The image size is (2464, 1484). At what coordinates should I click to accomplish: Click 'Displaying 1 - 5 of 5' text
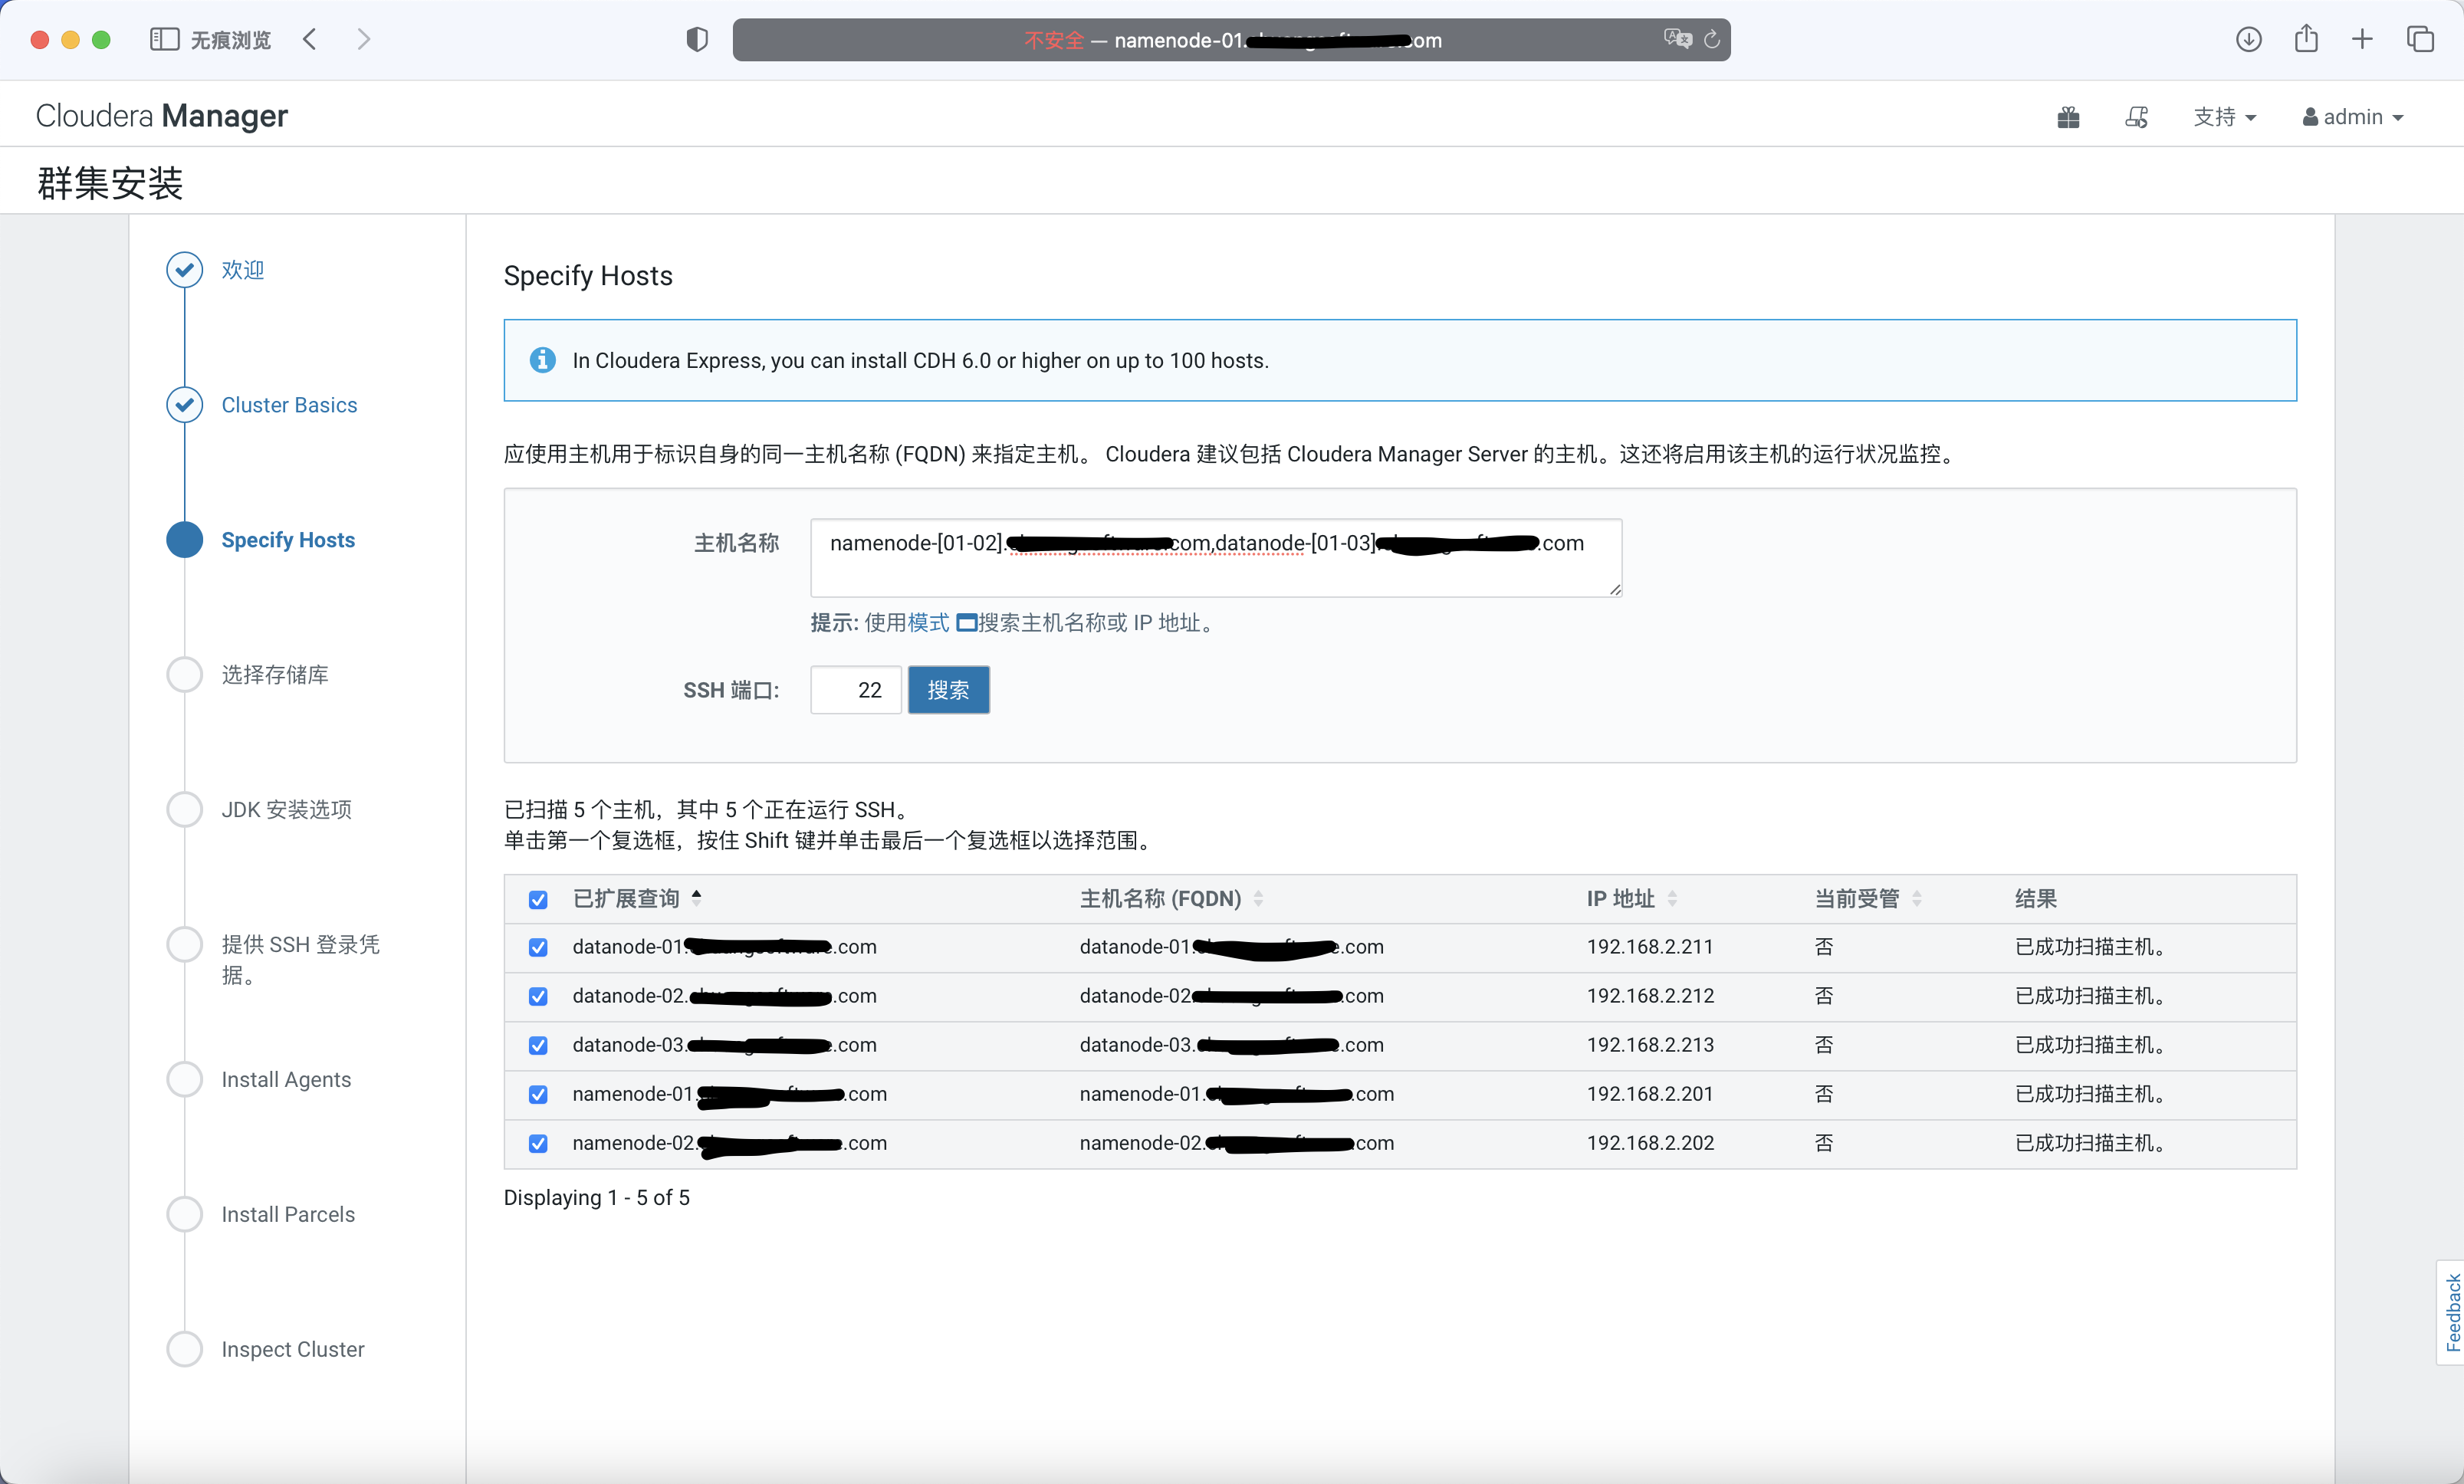[597, 1198]
